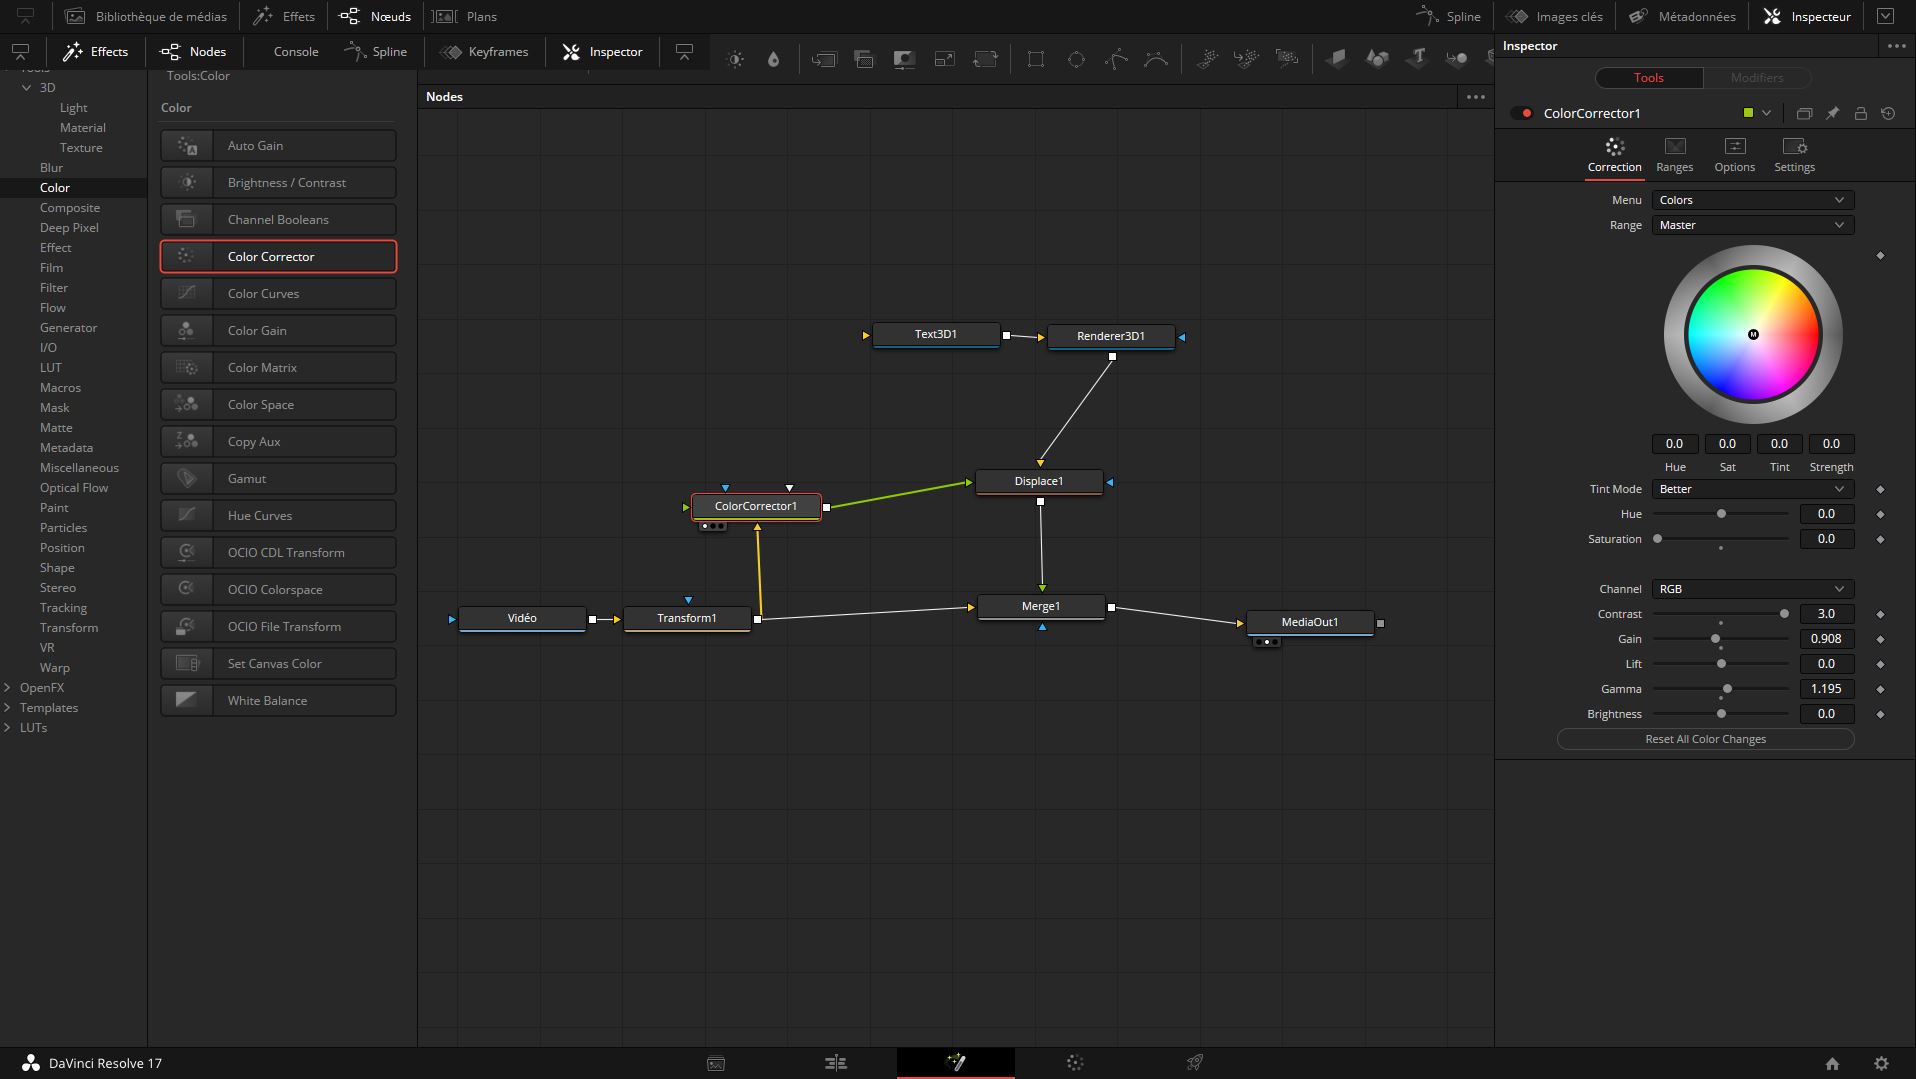
Task: Adjust the Gamma slider
Action: (1721, 689)
